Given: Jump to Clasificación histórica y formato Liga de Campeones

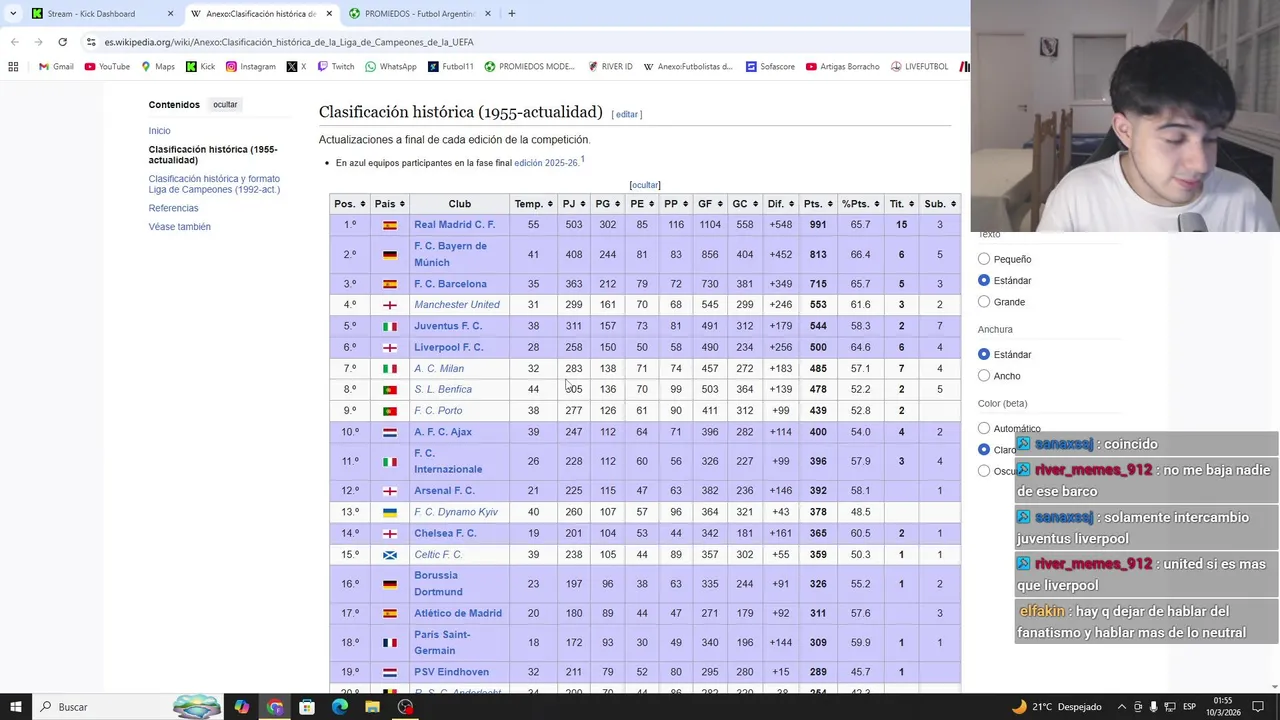Looking at the screenshot, I should 214,184.
